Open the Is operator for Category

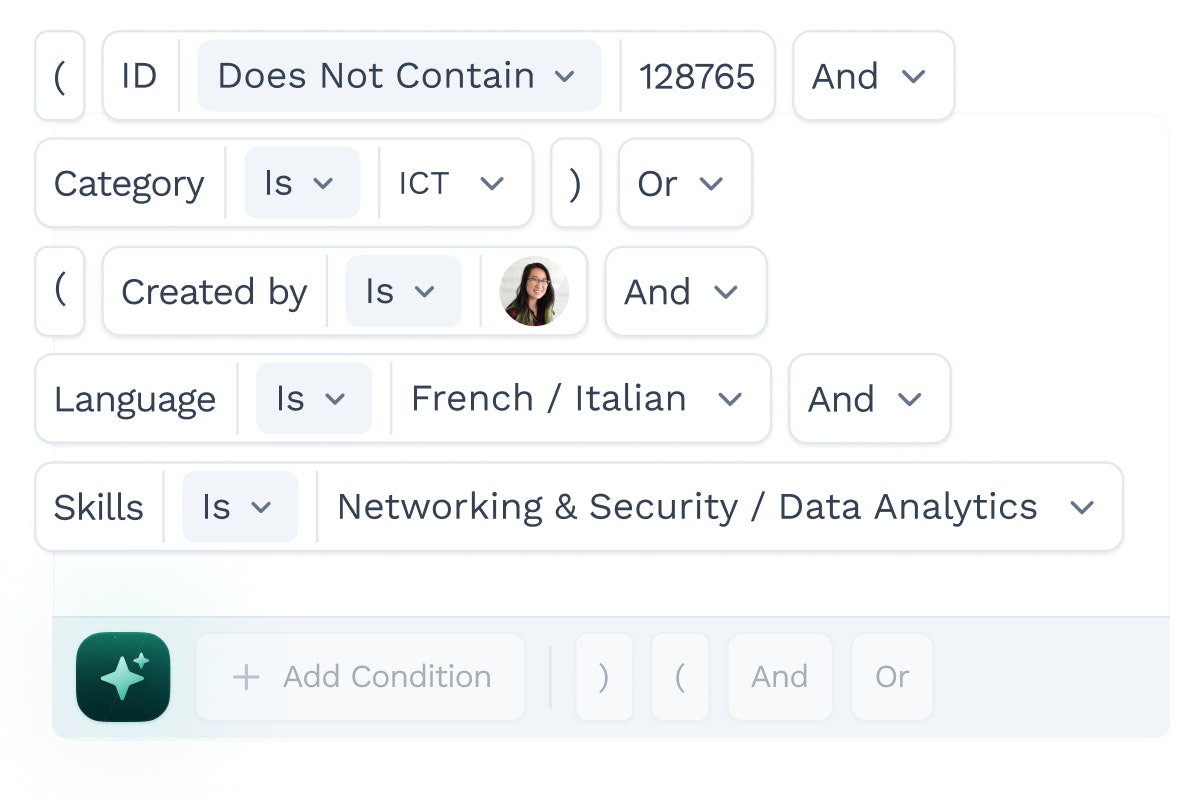point(302,183)
